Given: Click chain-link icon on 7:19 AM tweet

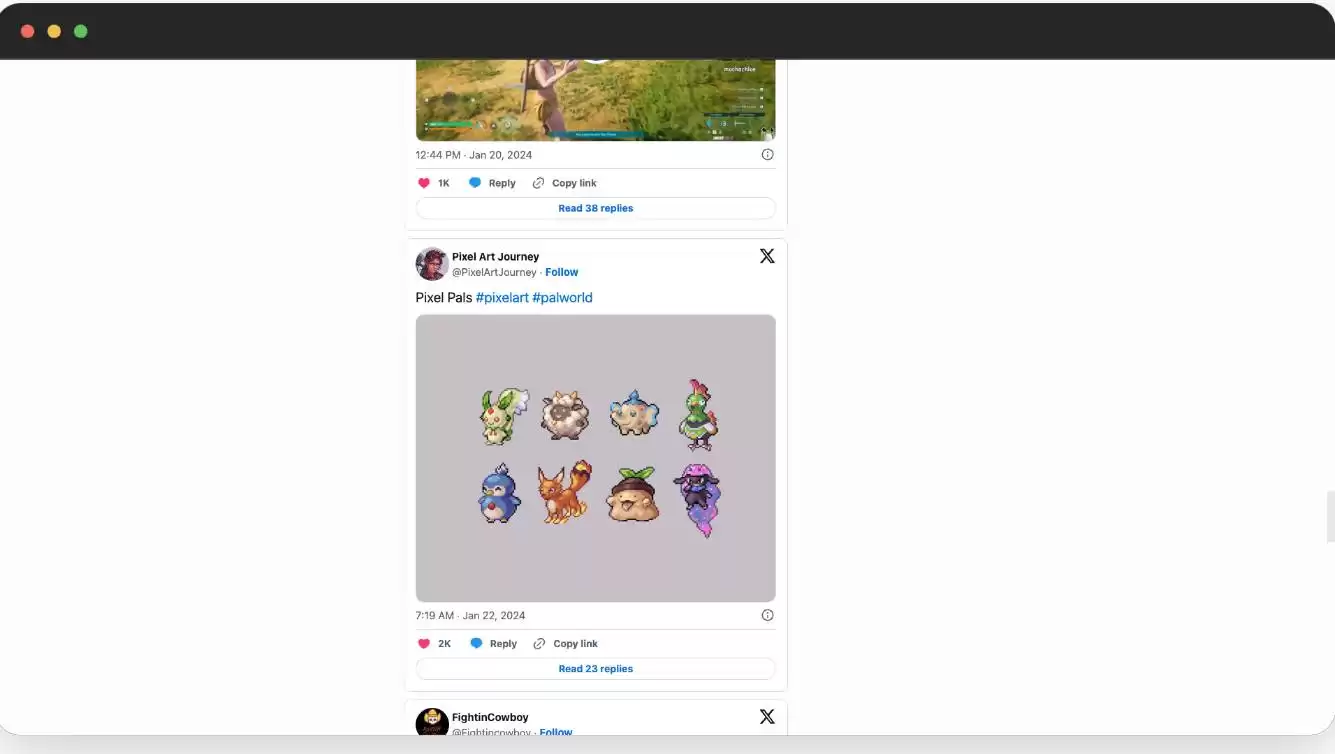Looking at the screenshot, I should (x=540, y=643).
